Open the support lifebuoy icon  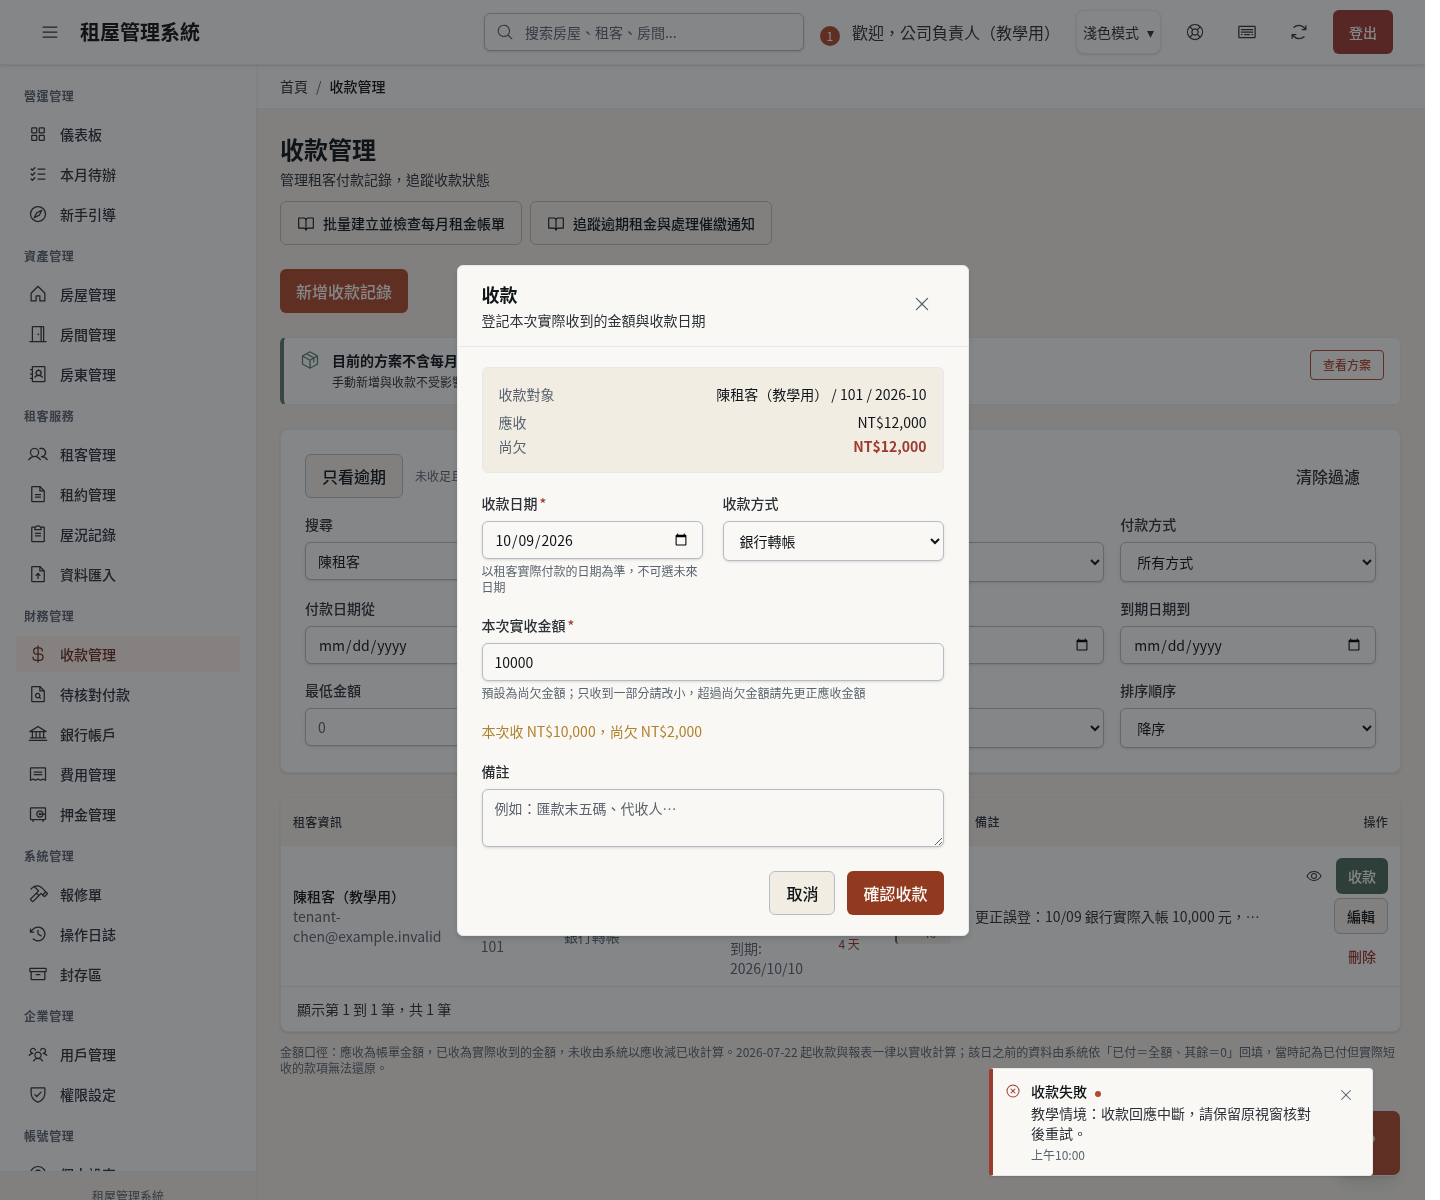click(x=1195, y=32)
